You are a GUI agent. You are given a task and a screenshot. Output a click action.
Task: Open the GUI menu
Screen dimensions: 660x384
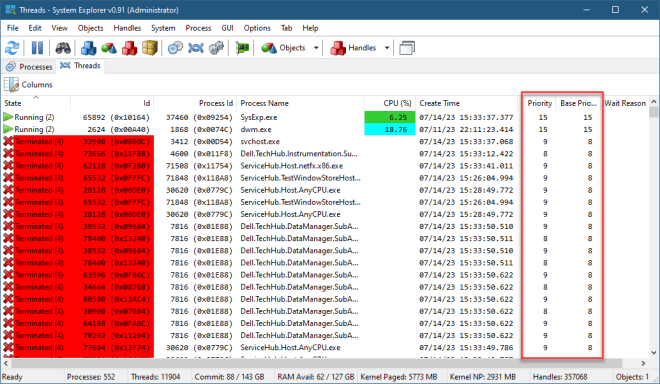point(227,28)
